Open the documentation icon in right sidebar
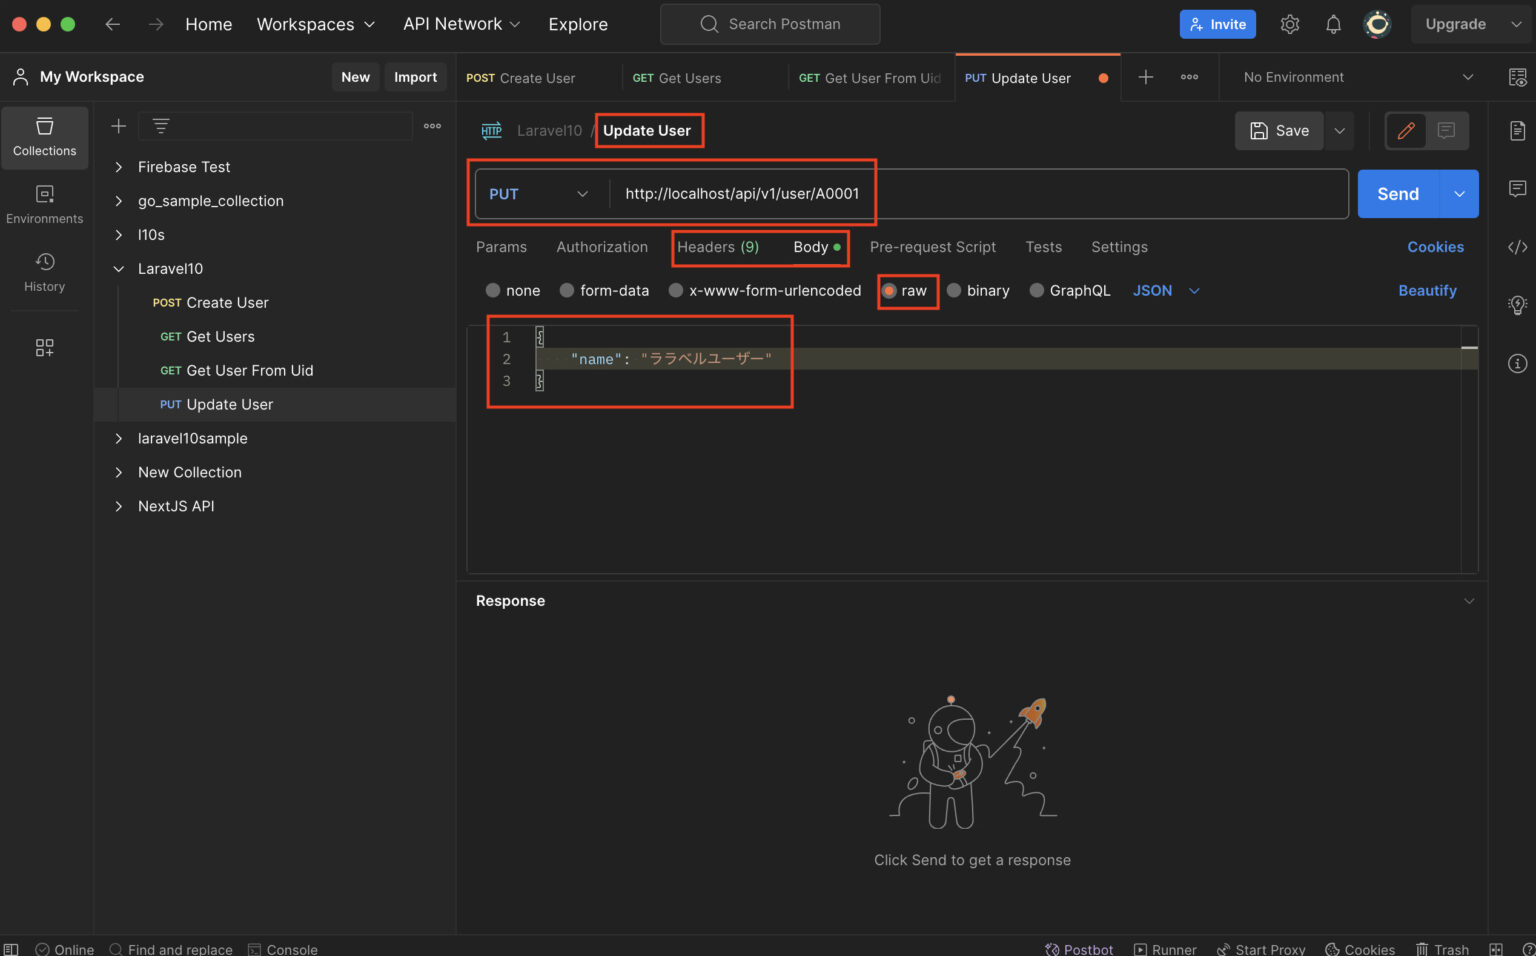 (1518, 130)
